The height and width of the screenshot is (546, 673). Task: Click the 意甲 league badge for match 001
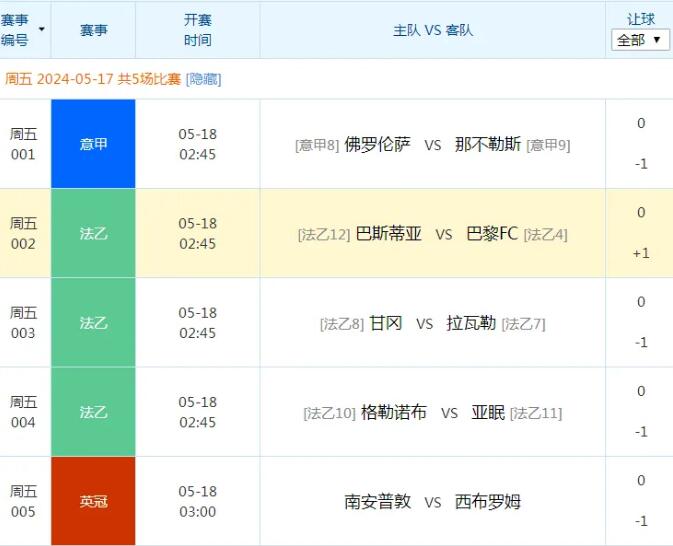[x=93, y=144]
